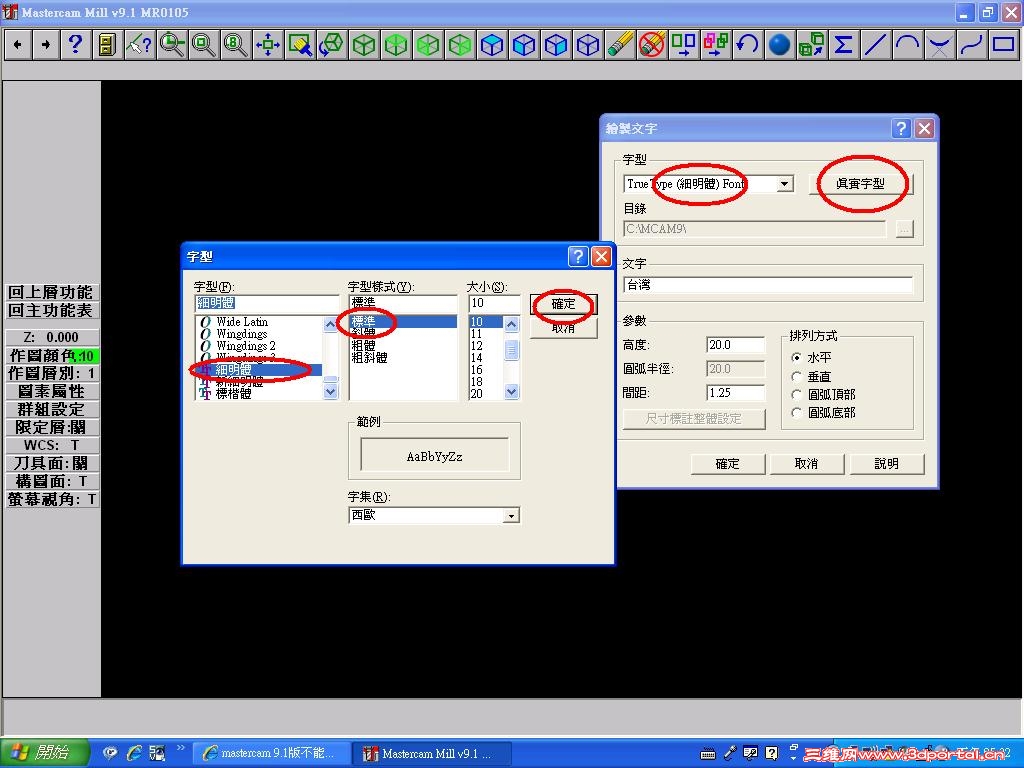Click font list scrollbar up arrow
Screen dimensions: 1024x768
pos(330,324)
